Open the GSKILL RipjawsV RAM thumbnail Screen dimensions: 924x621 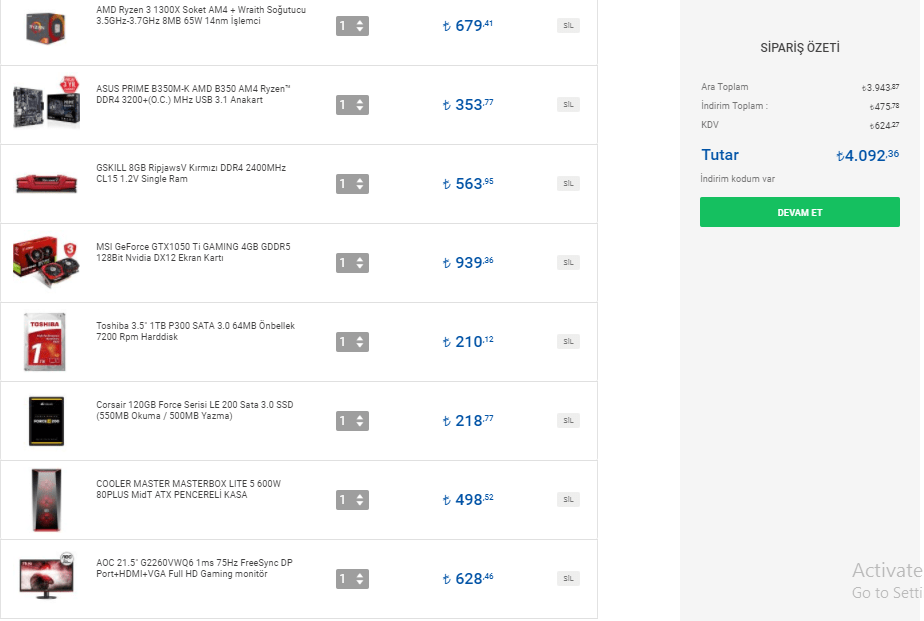46,183
